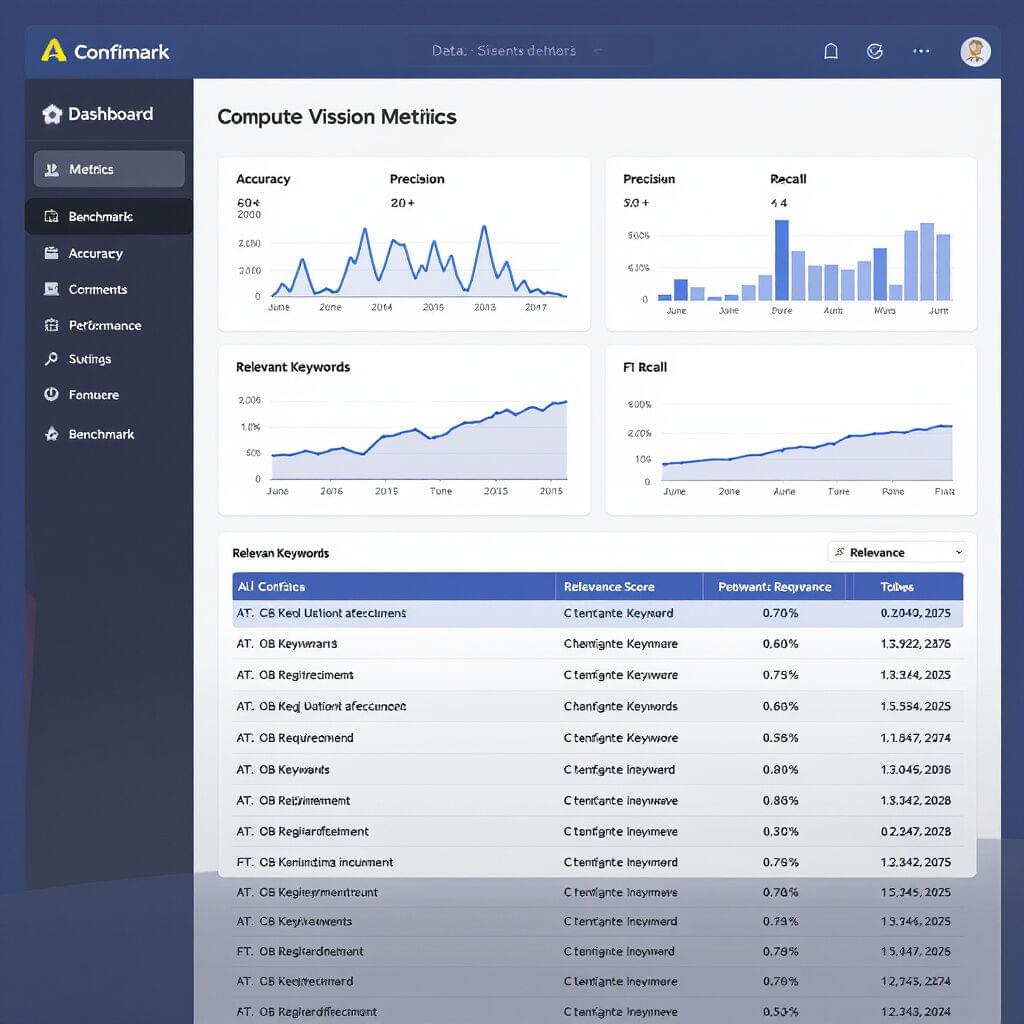Click the FI Rcall area chart

(807, 452)
